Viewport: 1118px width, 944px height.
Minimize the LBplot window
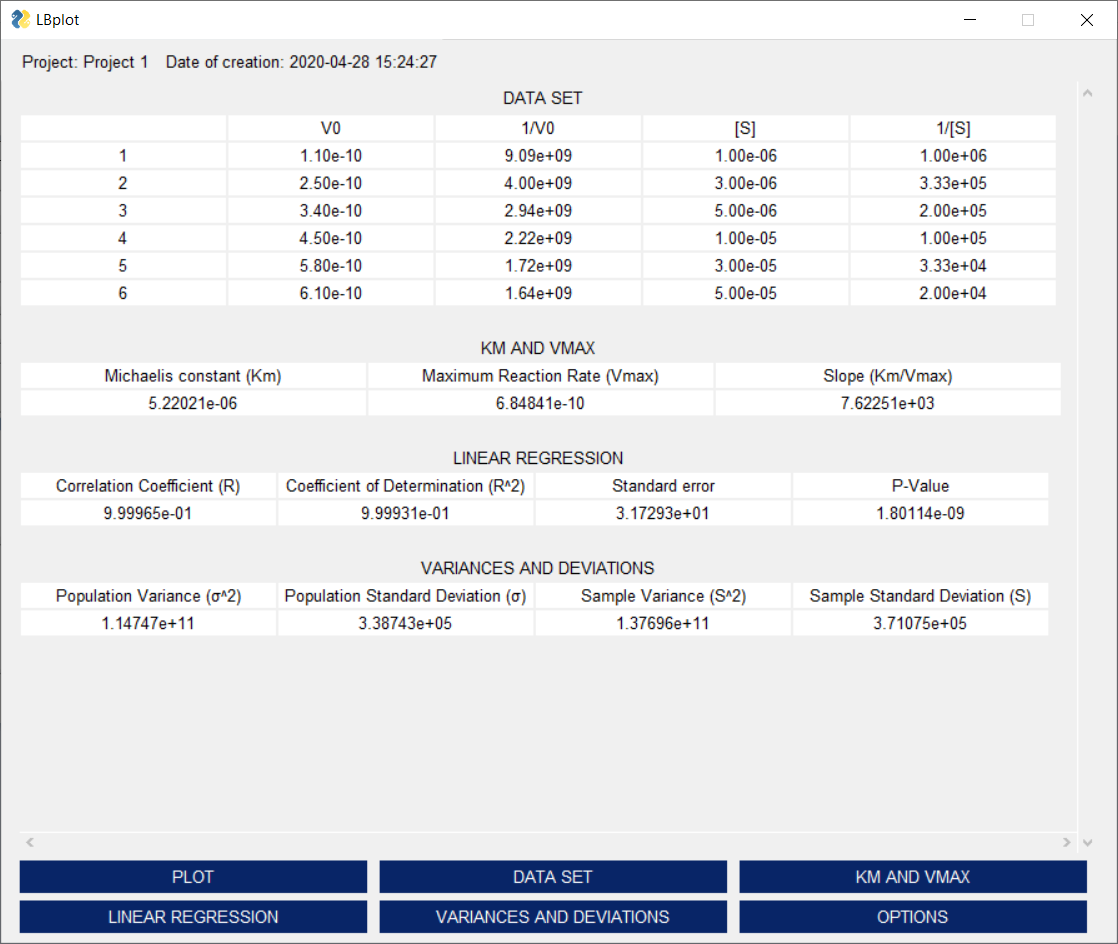click(970, 19)
